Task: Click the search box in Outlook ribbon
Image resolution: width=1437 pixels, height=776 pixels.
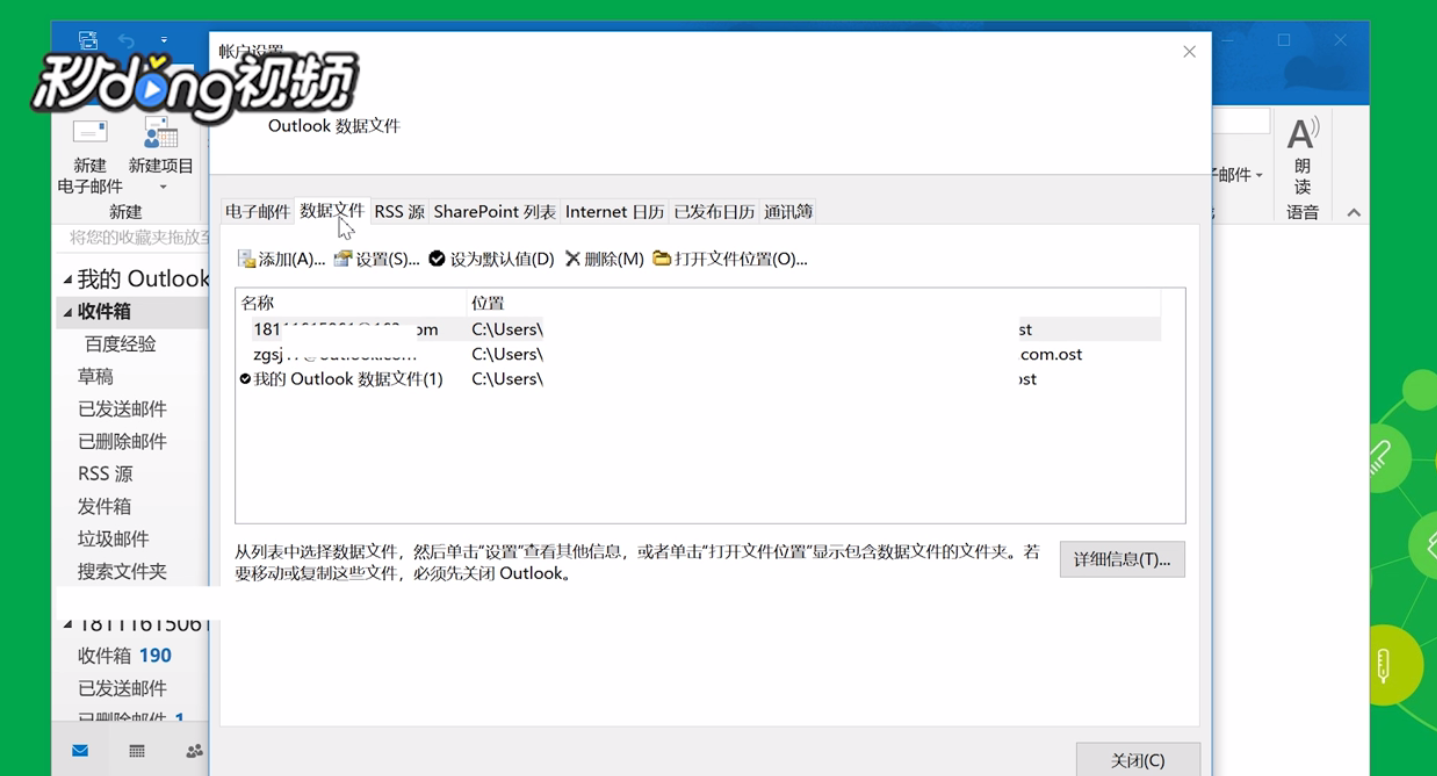Action: coord(1241,121)
